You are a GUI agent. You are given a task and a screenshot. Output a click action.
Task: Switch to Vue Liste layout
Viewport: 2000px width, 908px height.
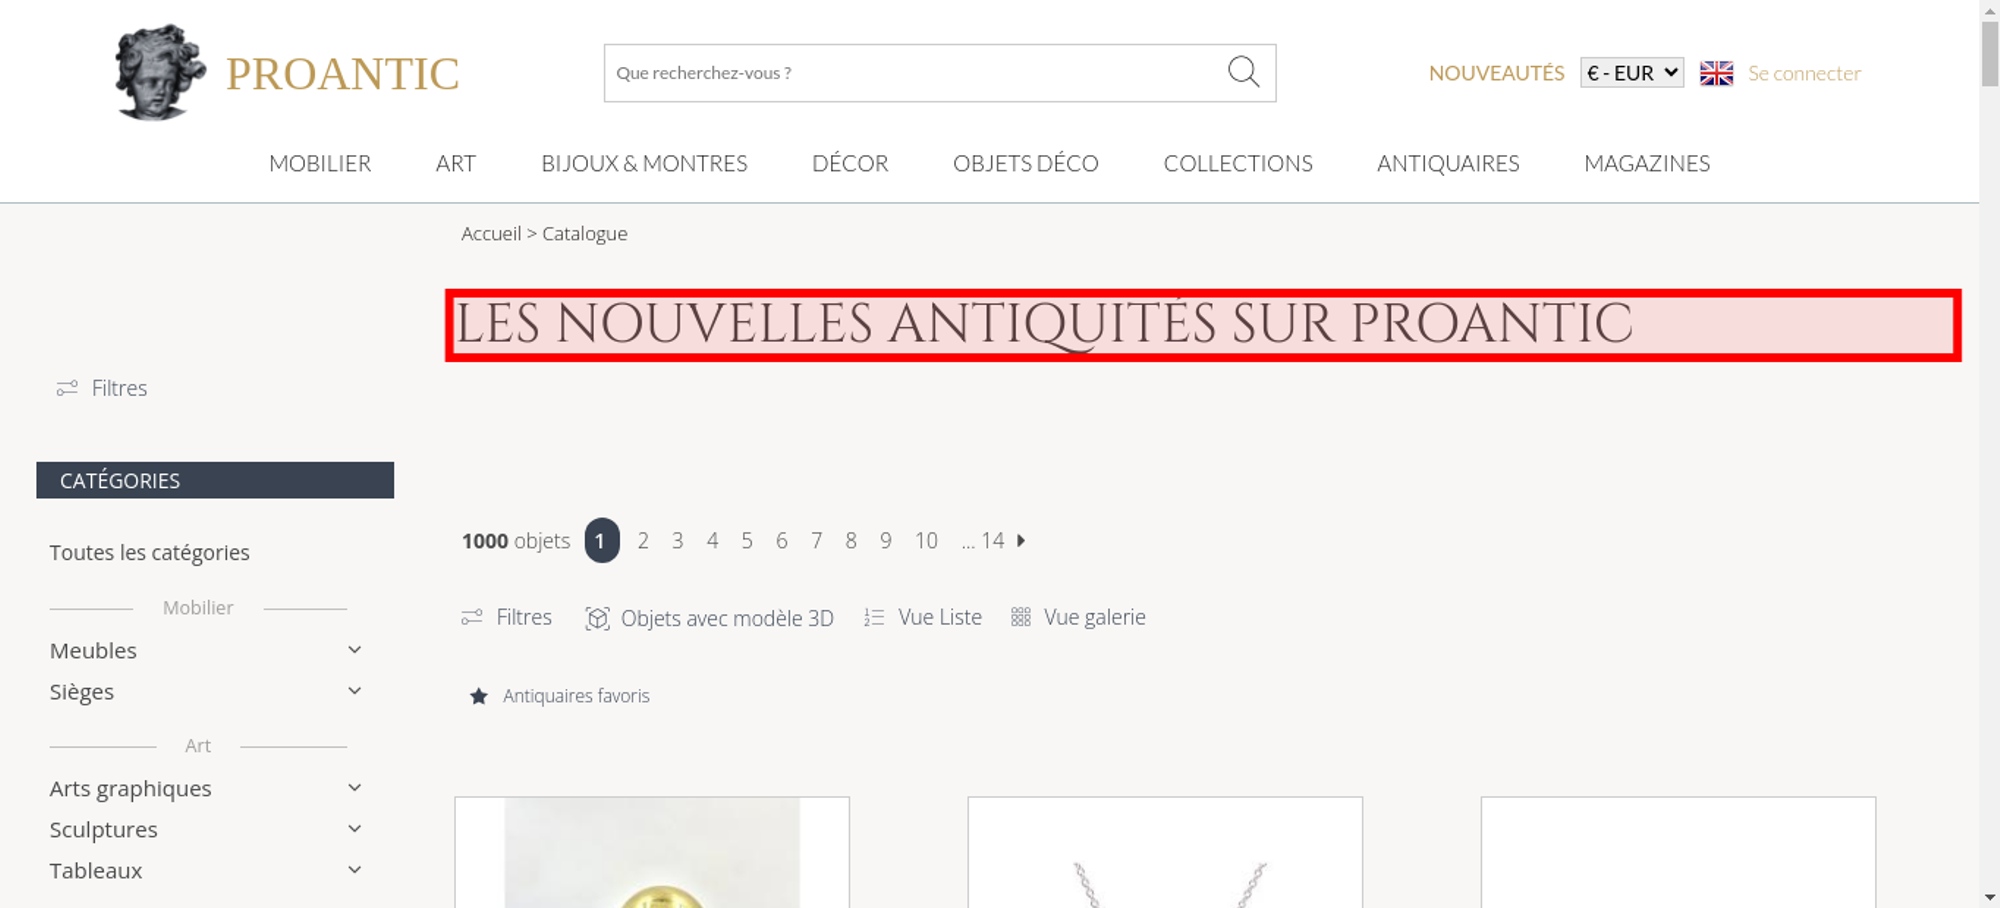(x=923, y=617)
